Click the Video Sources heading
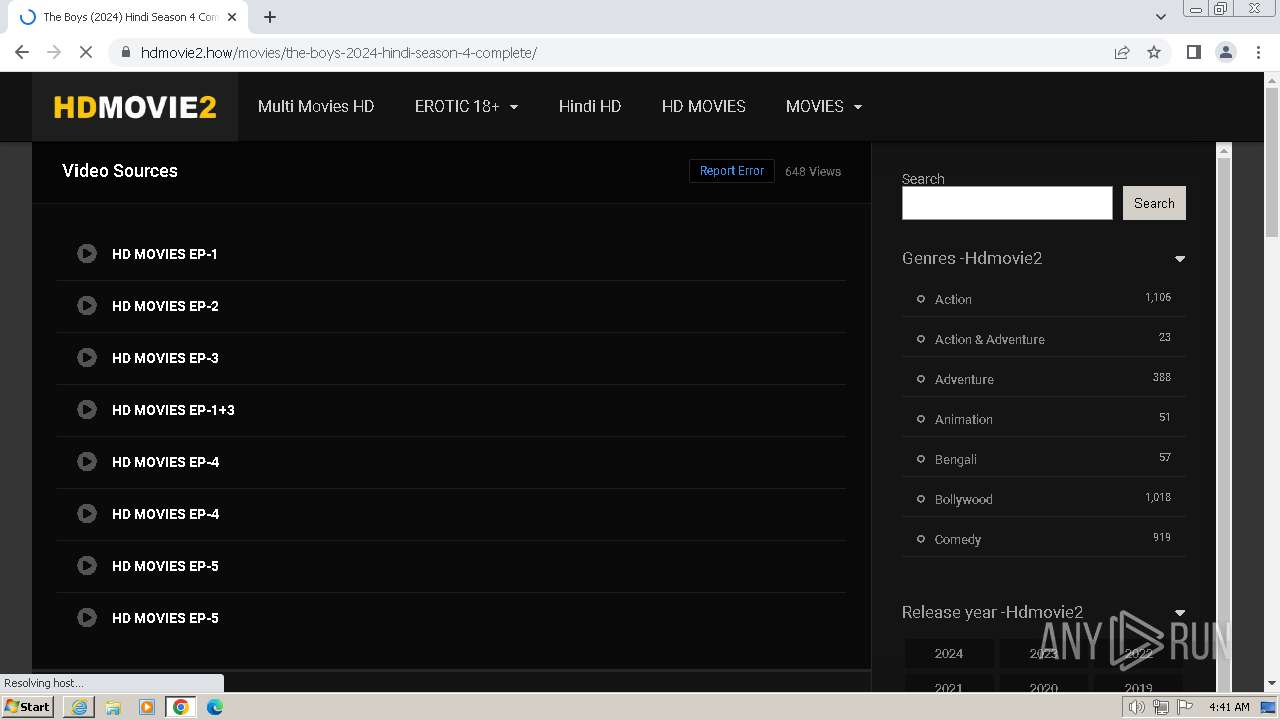This screenshot has height=720, width=1280. 120,171
